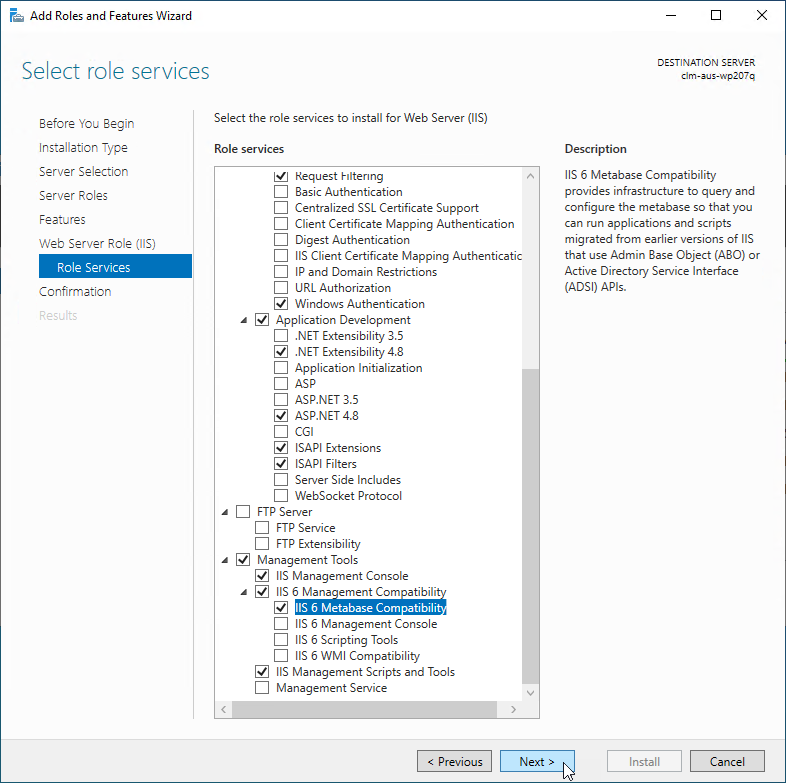Select the FTP Server label

click(x=284, y=512)
